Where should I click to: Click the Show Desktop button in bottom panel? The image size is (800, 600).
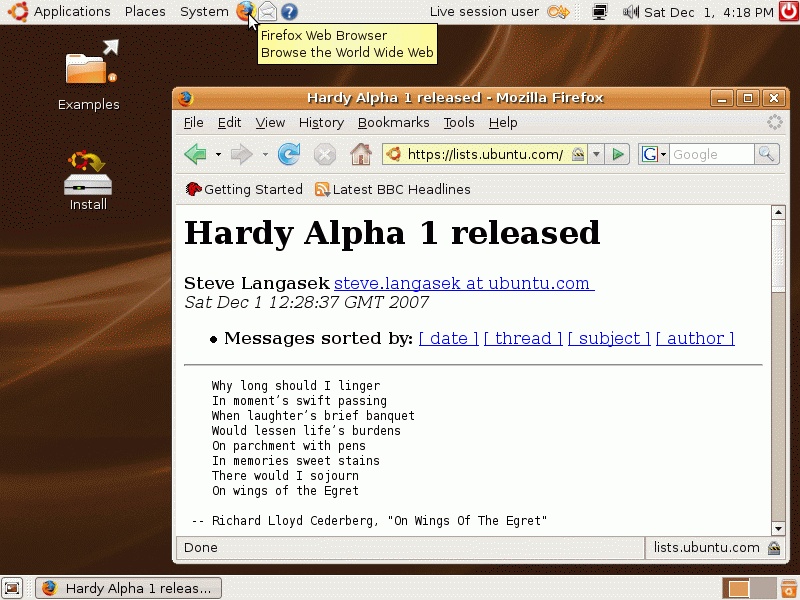coord(12,588)
